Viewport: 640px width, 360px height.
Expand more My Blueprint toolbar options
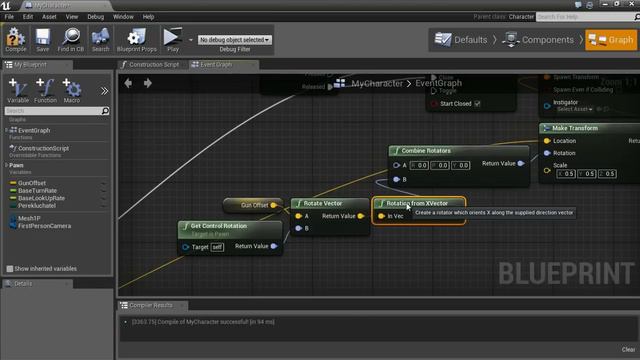[104, 91]
